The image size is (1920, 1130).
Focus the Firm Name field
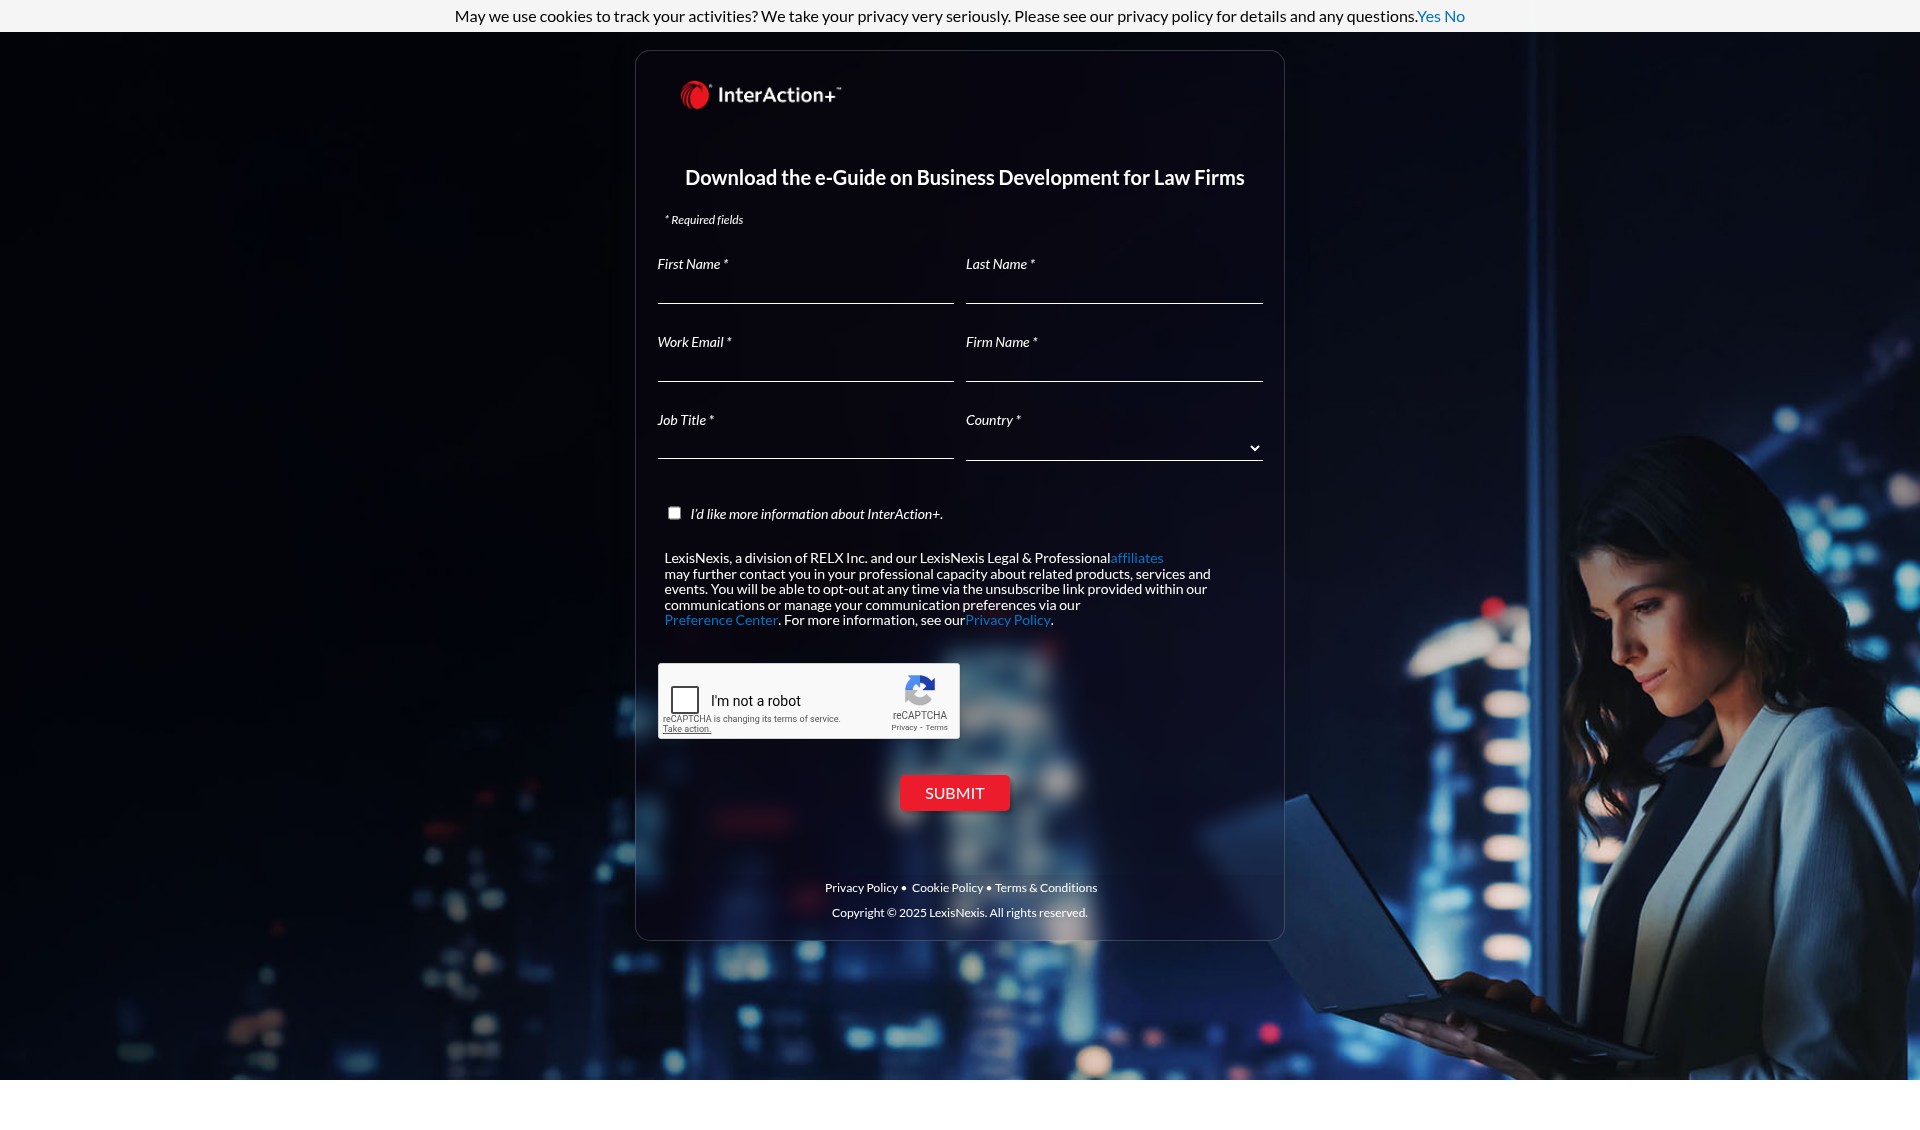click(x=1114, y=368)
